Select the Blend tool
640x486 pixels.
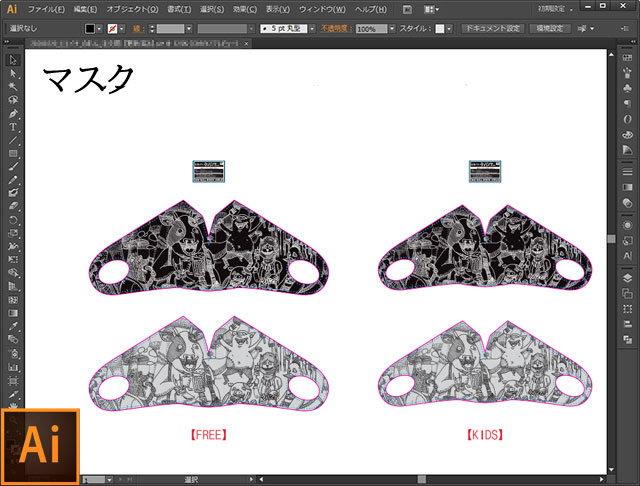pos(13,339)
